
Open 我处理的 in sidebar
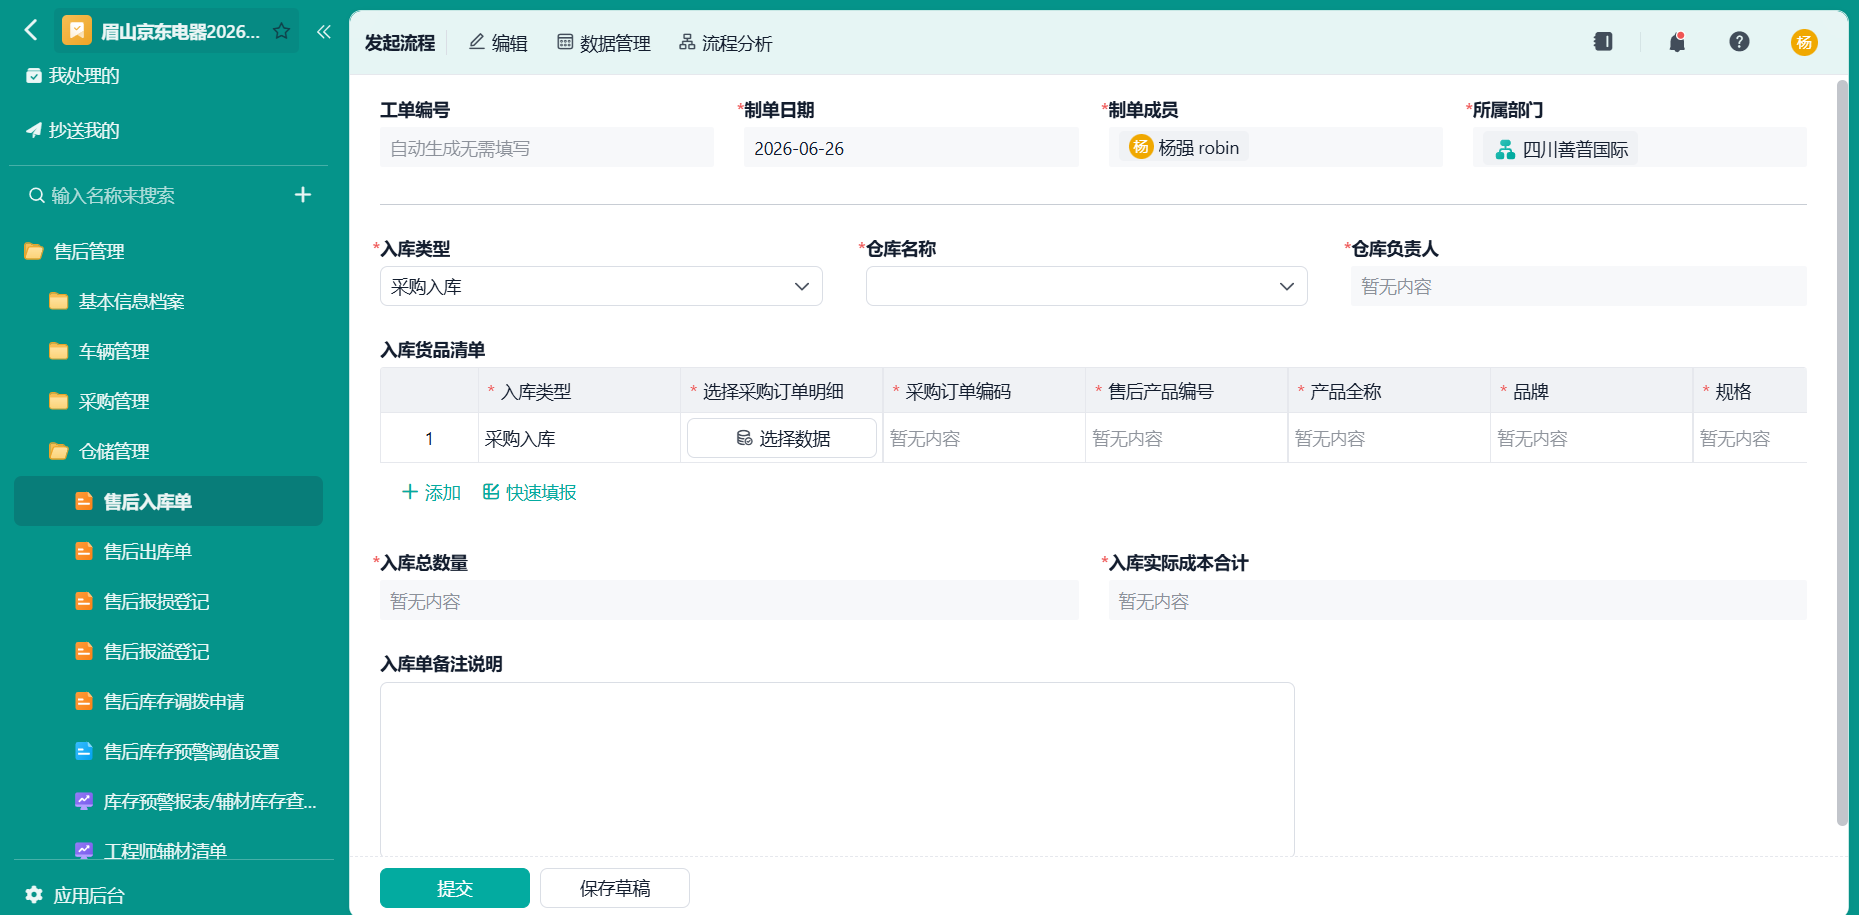(x=72, y=76)
